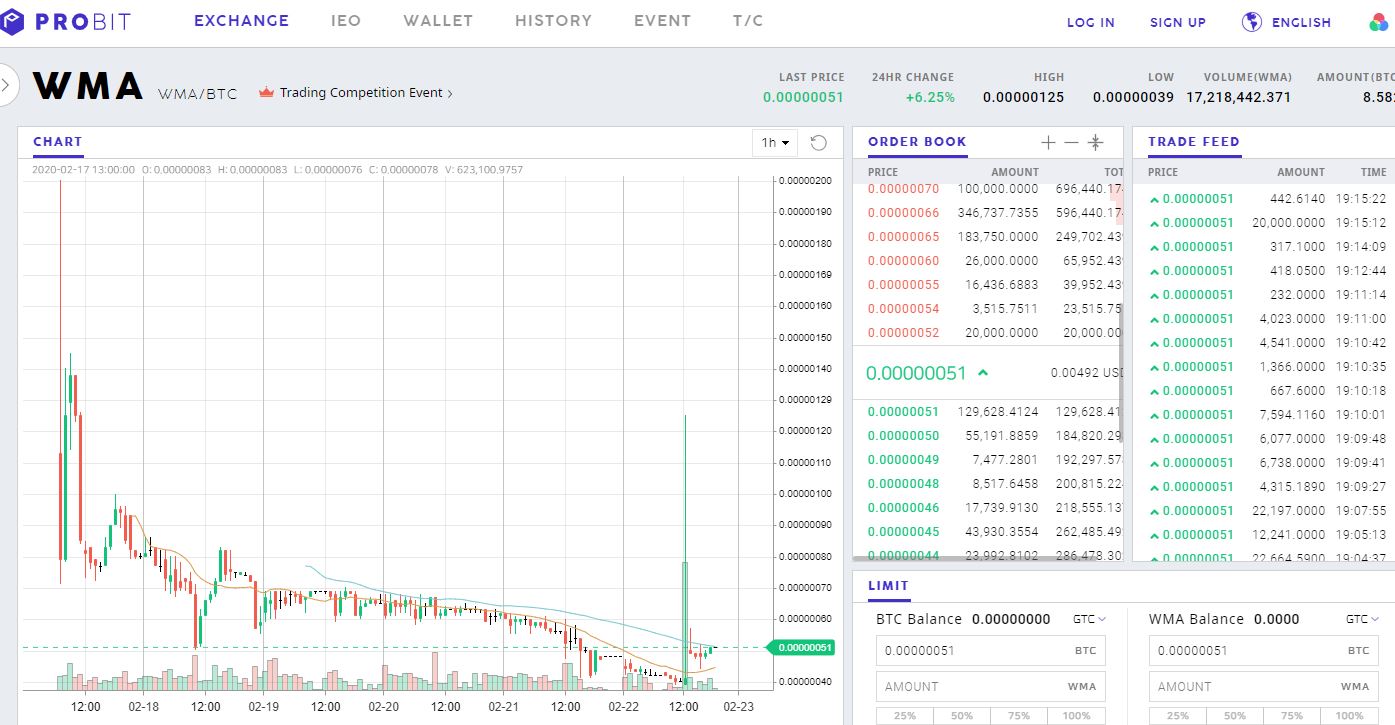Click the crown icon beside Trading Competition Event
The image size is (1395, 725).
point(266,93)
